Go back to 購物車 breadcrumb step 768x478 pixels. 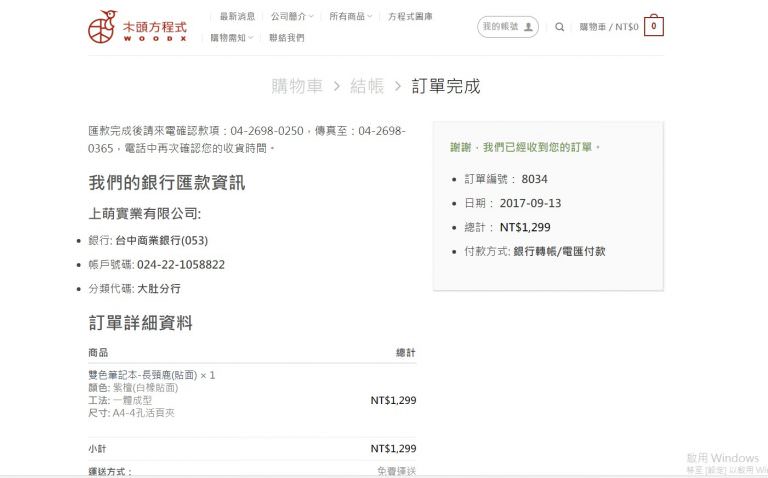[297, 86]
